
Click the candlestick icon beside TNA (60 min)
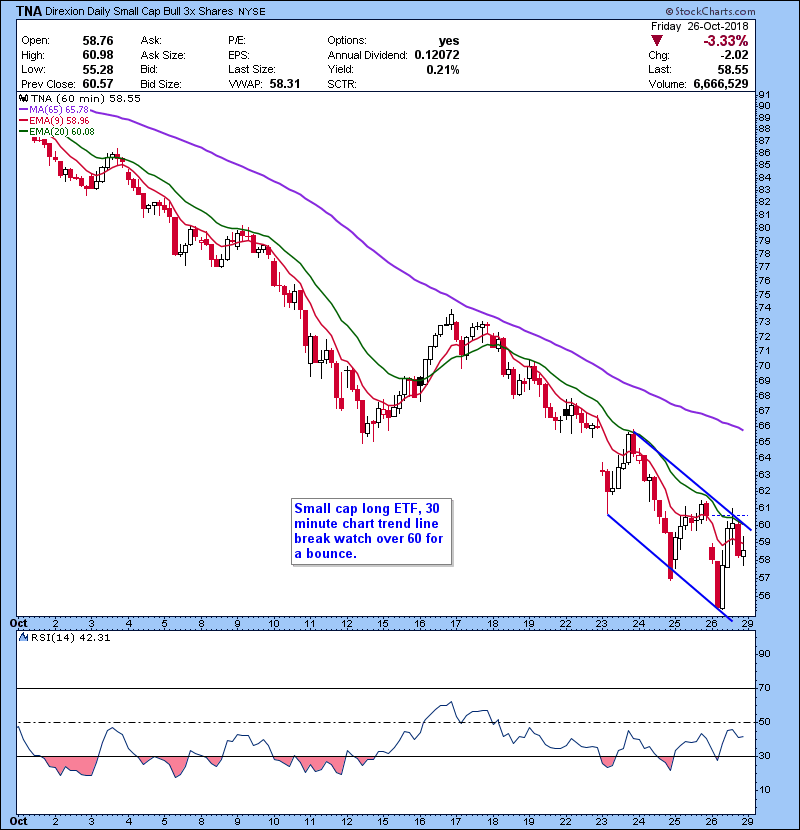click(23, 98)
